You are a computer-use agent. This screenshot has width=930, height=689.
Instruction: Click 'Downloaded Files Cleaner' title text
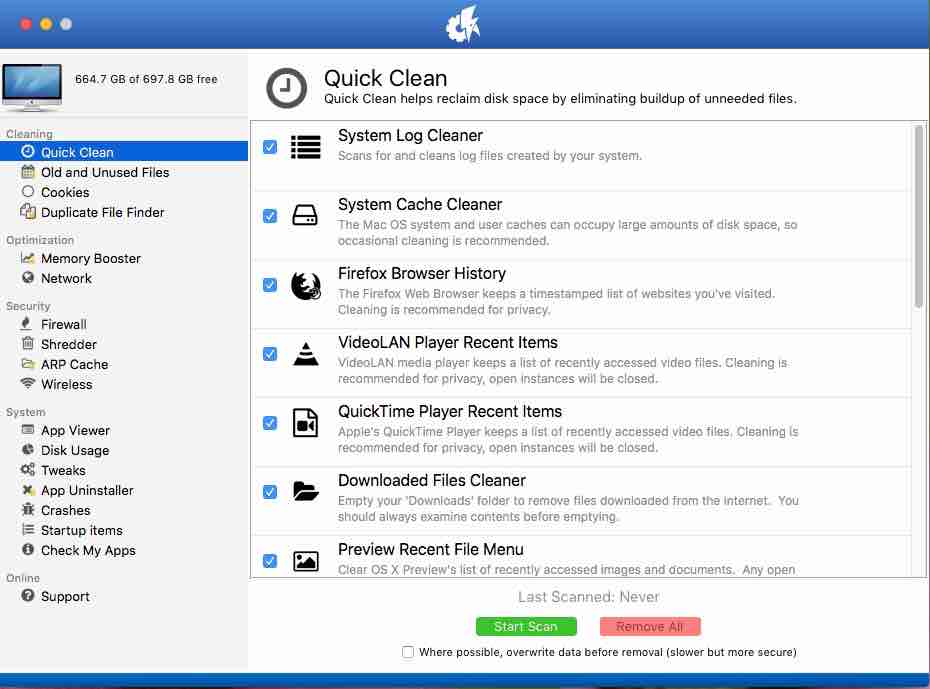click(x=432, y=480)
